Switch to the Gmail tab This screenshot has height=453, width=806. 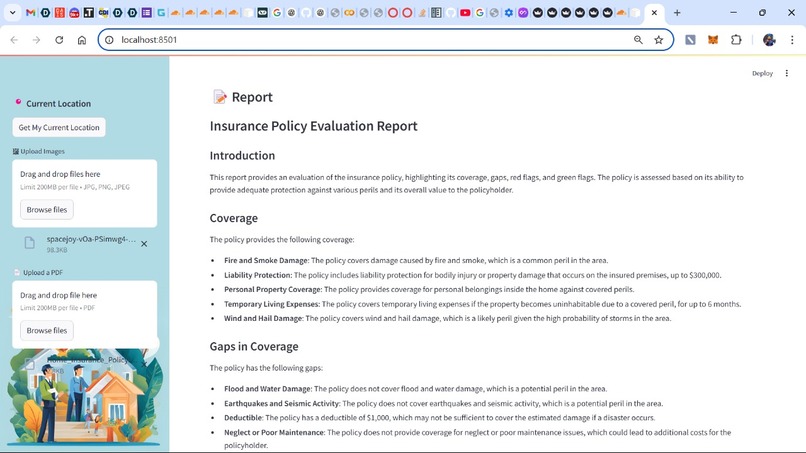coord(30,12)
